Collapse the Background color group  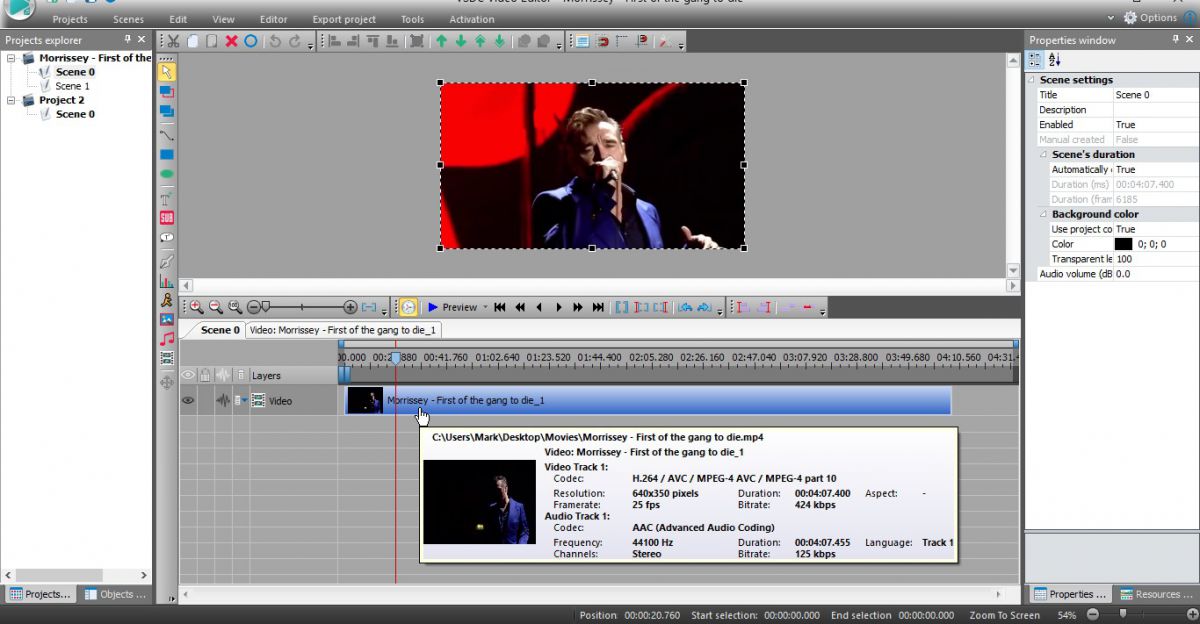1044,214
